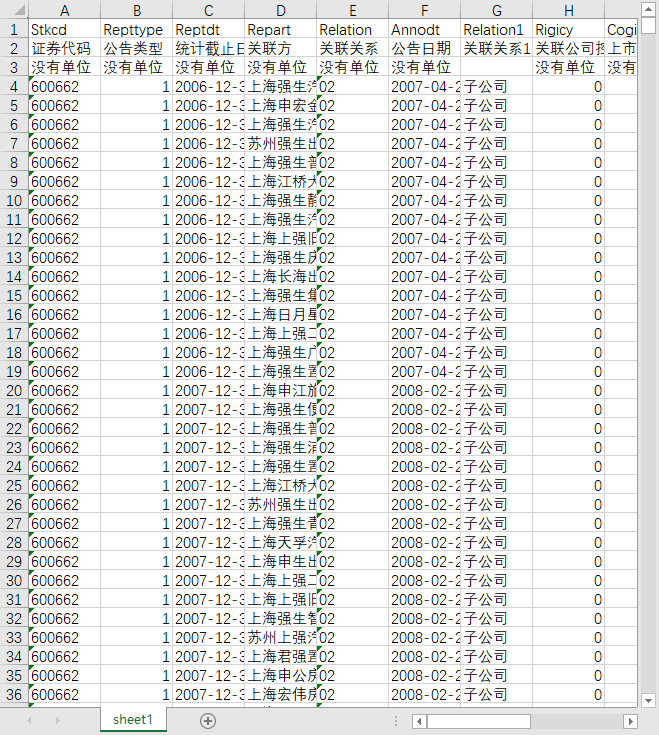This screenshot has height=735, width=659.
Task: Click horizontal scrollbar left arrow
Action: [419, 721]
